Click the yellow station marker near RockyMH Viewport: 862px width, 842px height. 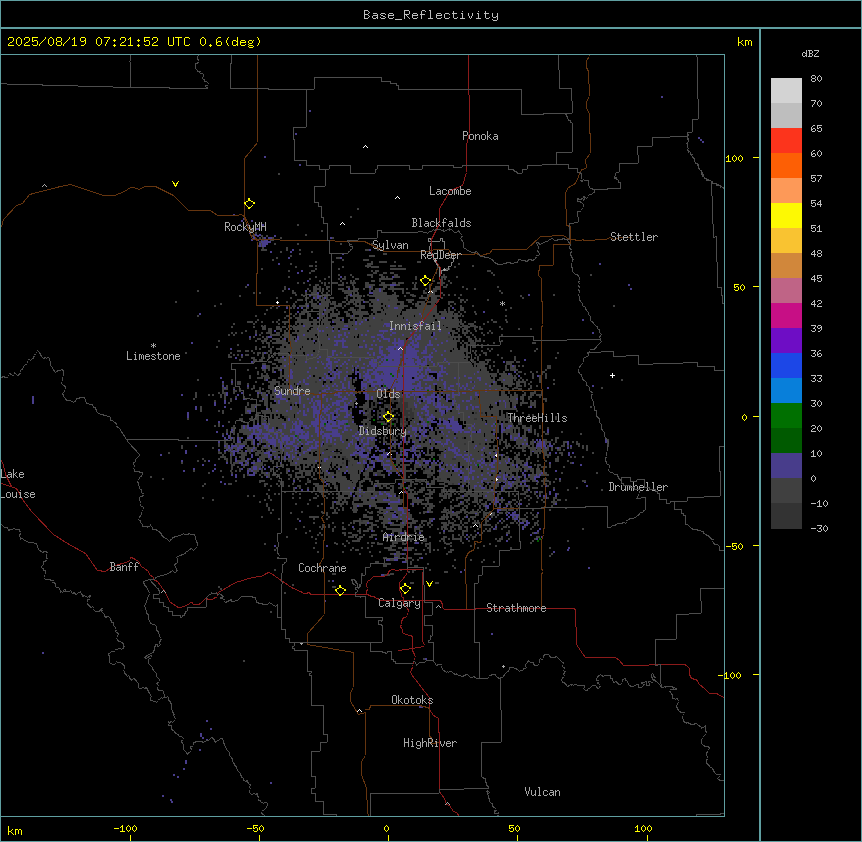click(249, 204)
